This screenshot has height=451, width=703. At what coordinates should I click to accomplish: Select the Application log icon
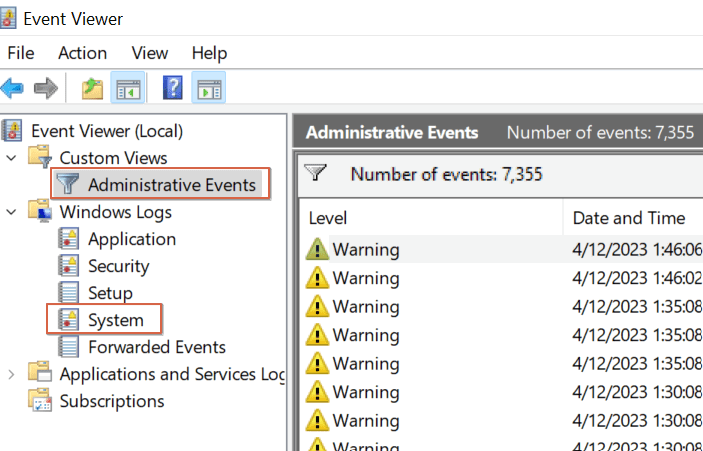tap(69, 239)
